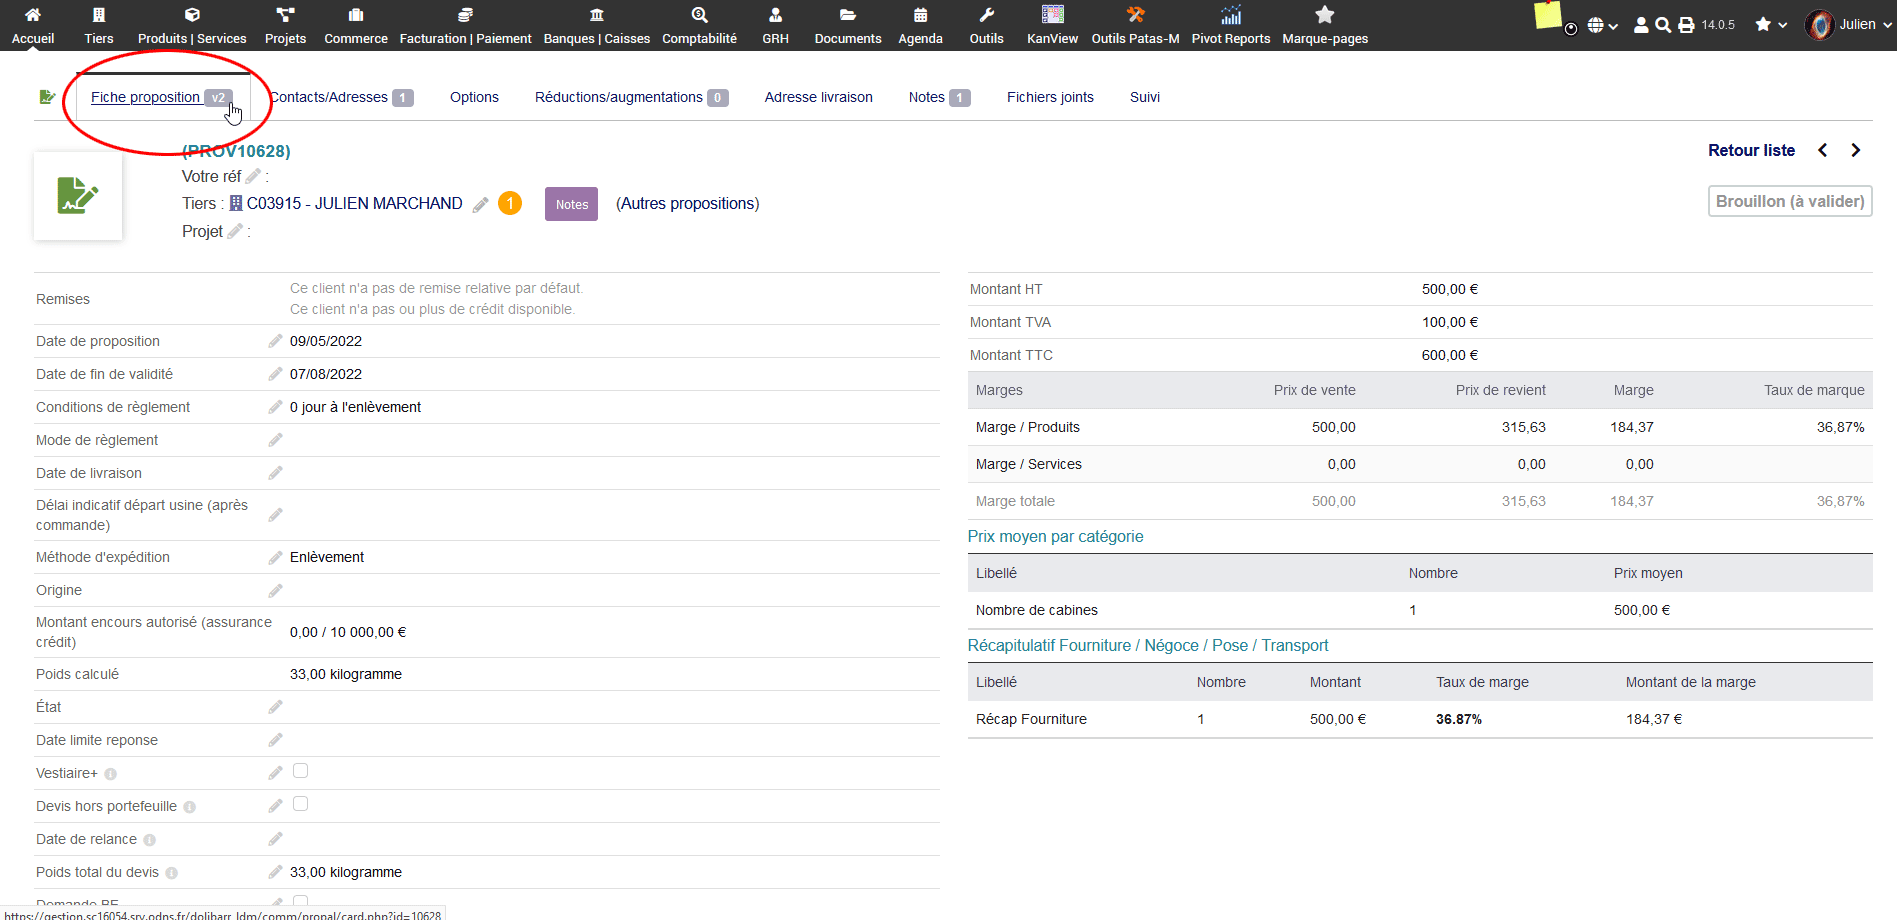1897x920 pixels.
Task: Switch to Contacts/Adresses tab
Action: [x=330, y=97]
